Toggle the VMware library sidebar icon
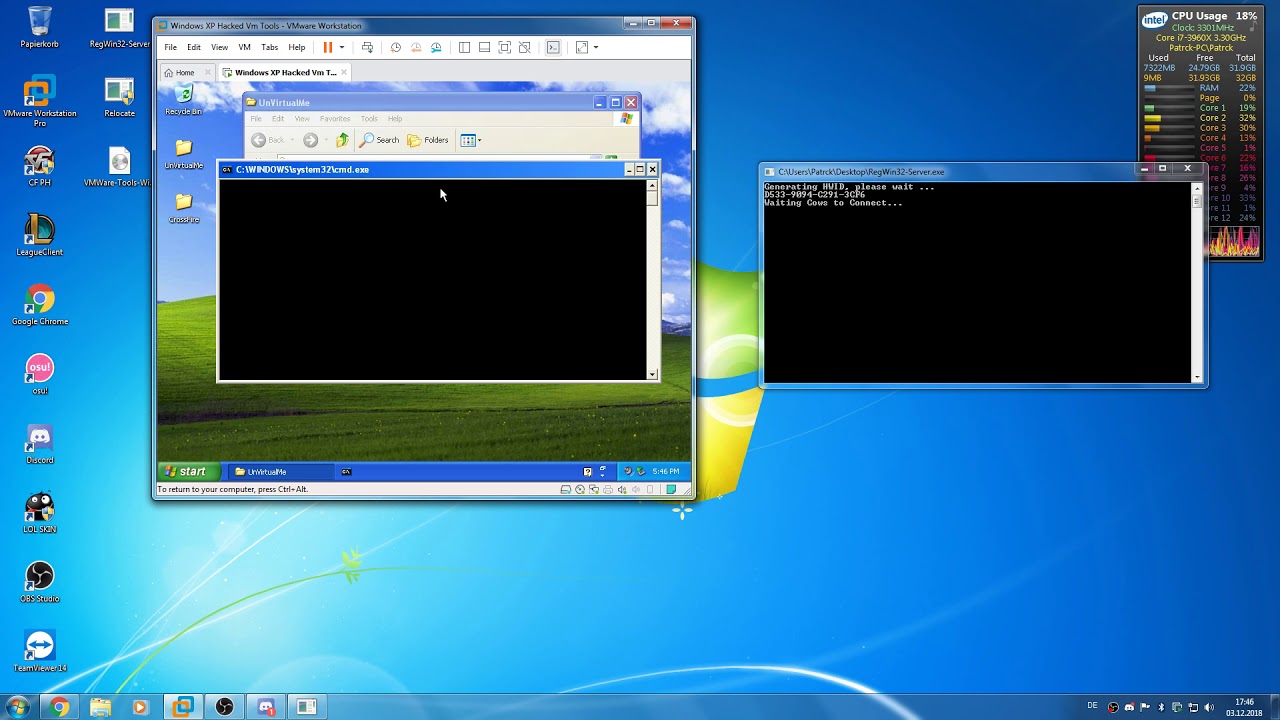Screen dimensions: 1280x720 tap(464, 47)
